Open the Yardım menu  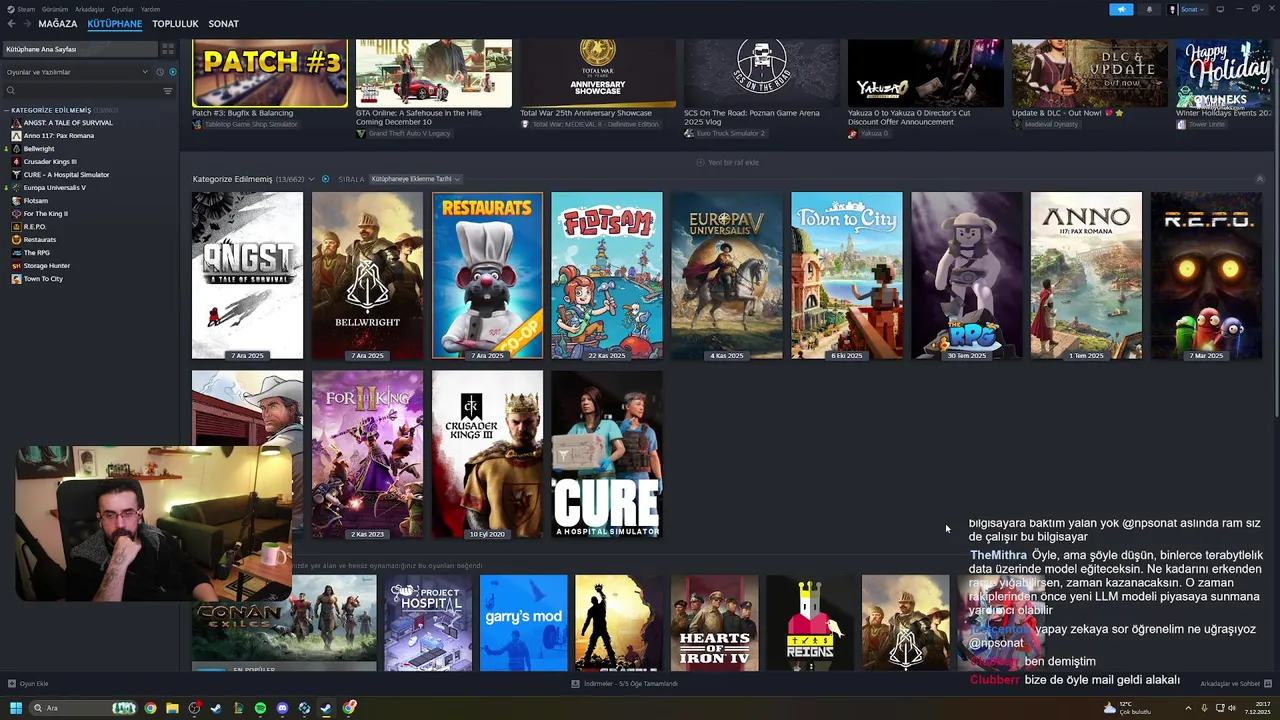[x=150, y=9]
